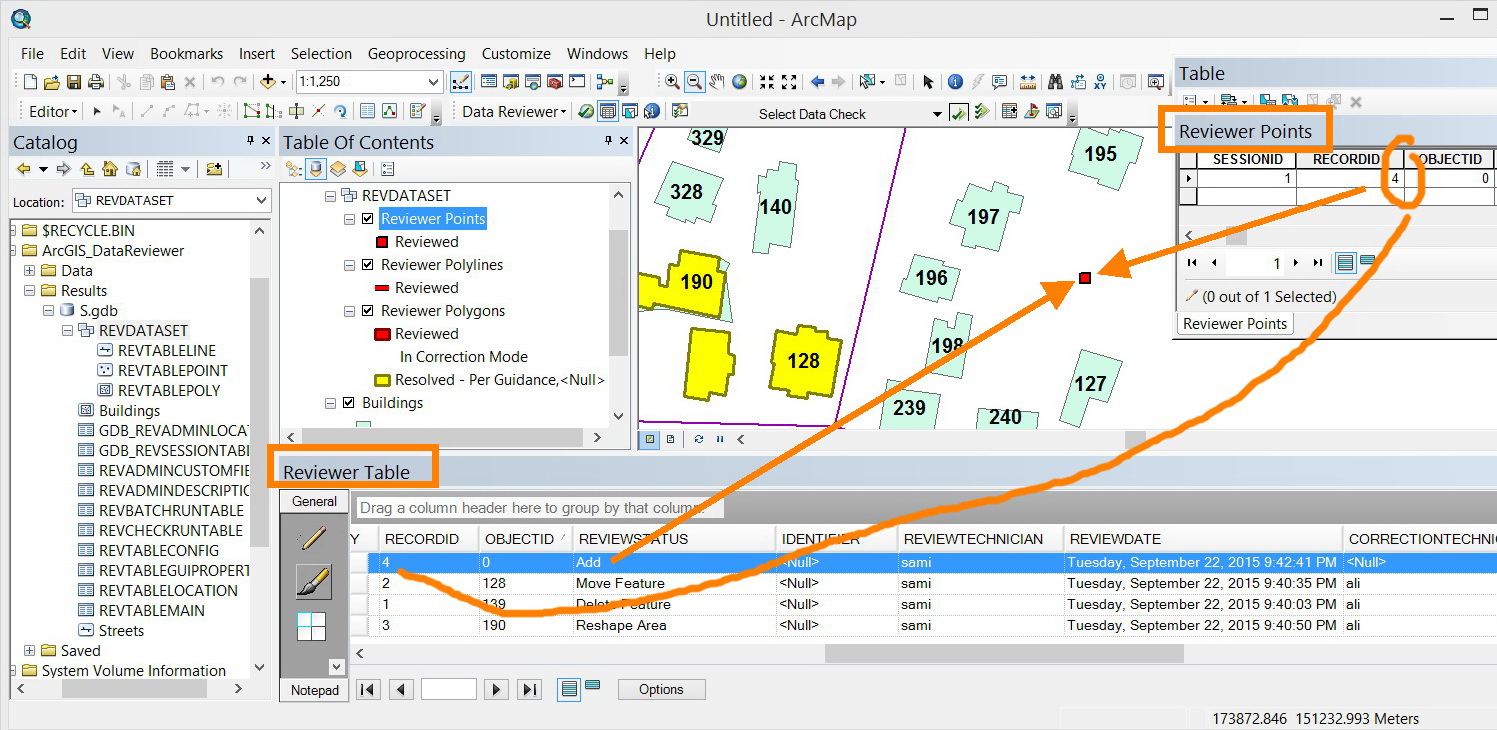Screen dimensions: 1497x730
Task: Open a map document
Action: click(52, 82)
